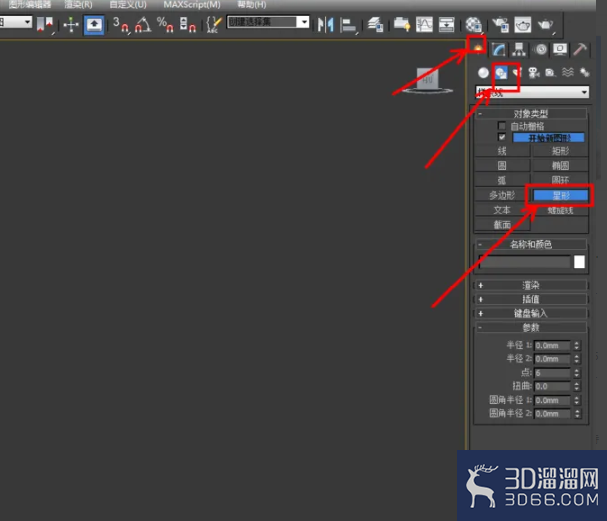The image size is (607, 521).
Task: Select the Shapes category icon
Action: [x=501, y=72]
